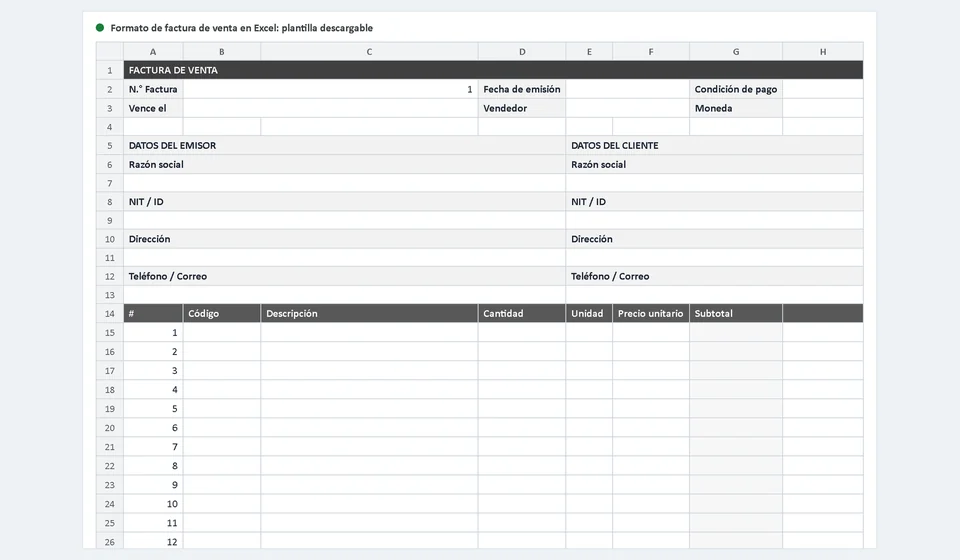The image size is (960, 560).
Task: Select row 4 header
Action: coord(110,127)
